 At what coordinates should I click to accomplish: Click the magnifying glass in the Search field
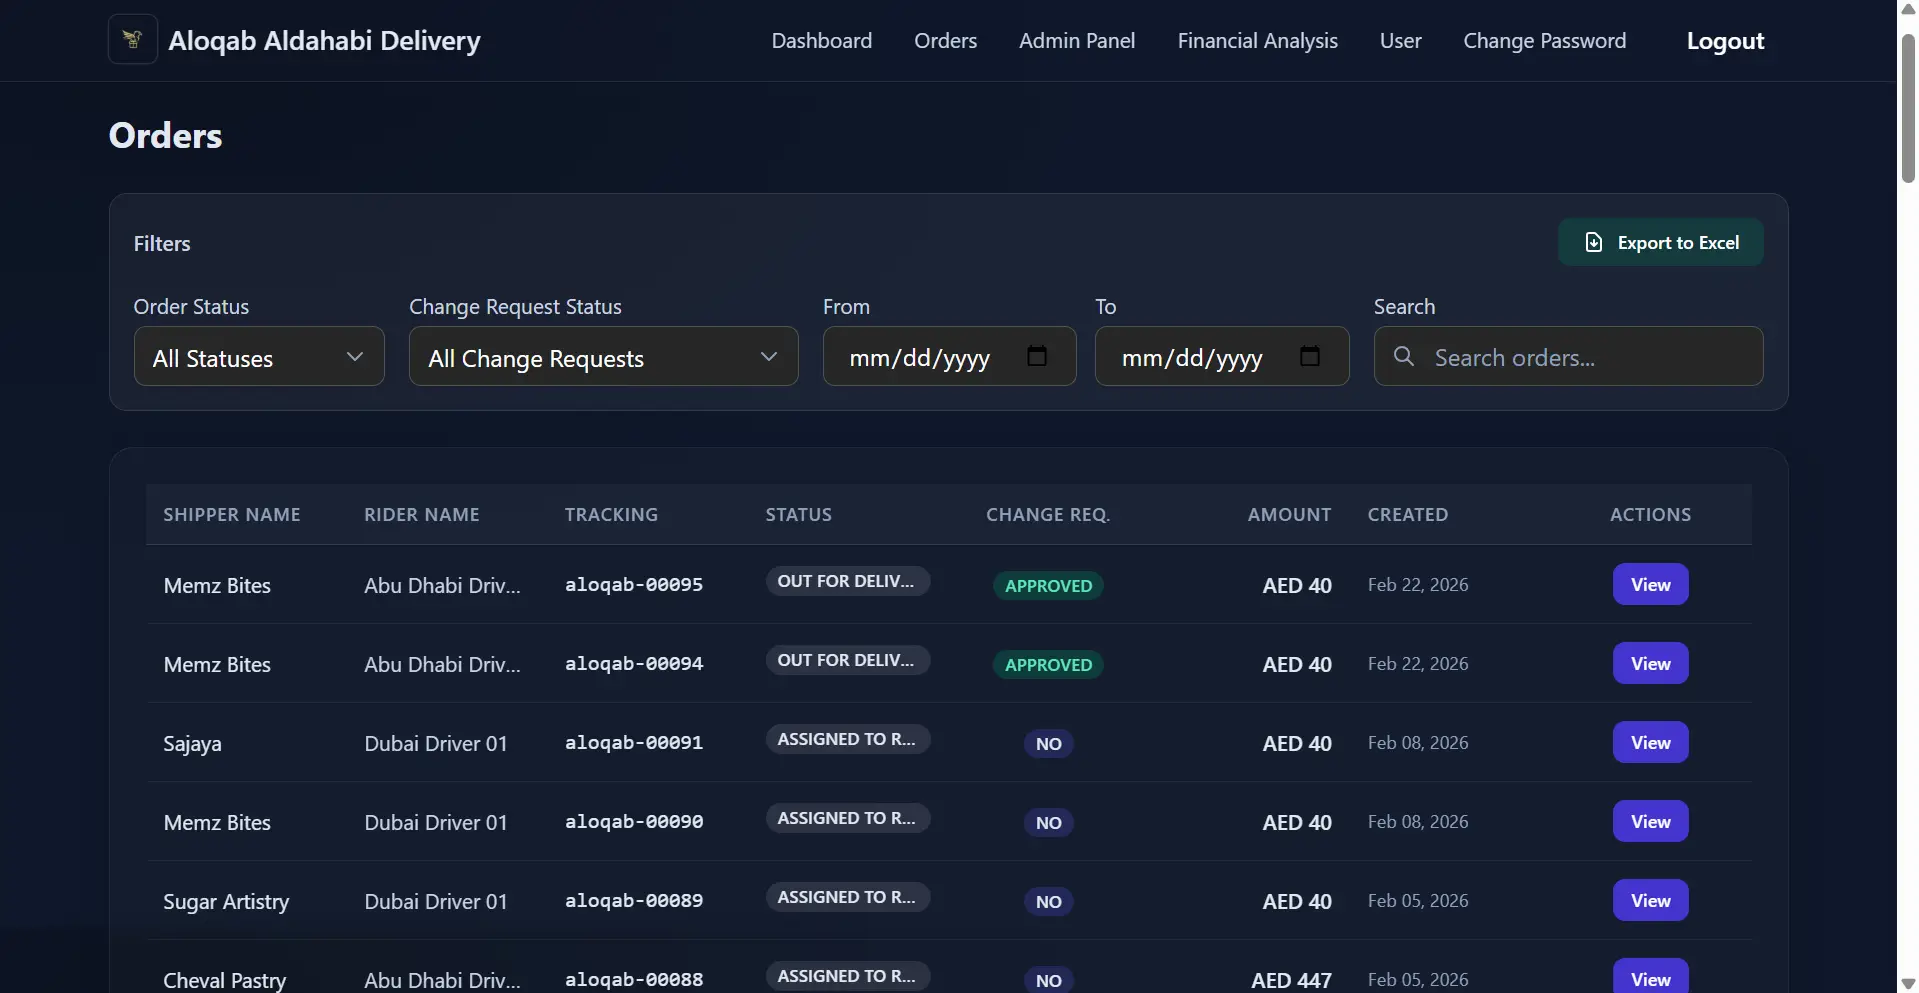pos(1404,356)
